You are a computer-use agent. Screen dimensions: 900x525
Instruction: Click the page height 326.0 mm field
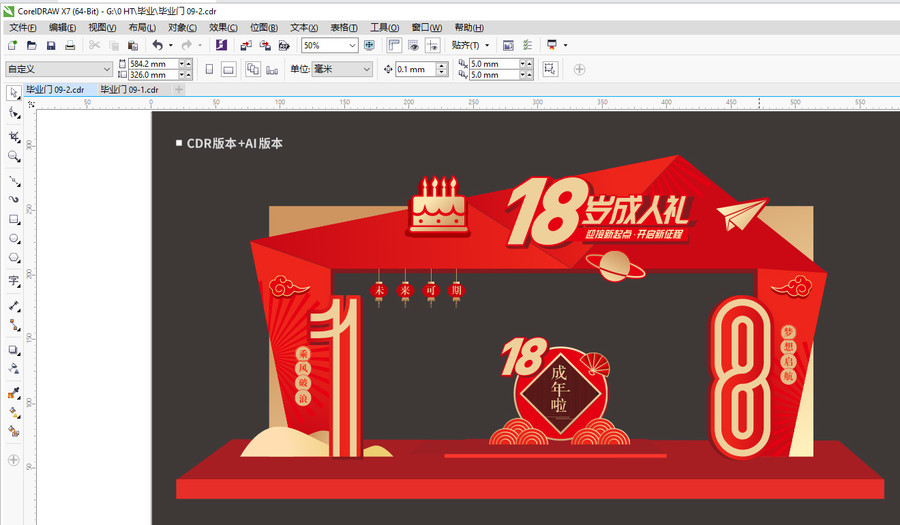click(153, 75)
